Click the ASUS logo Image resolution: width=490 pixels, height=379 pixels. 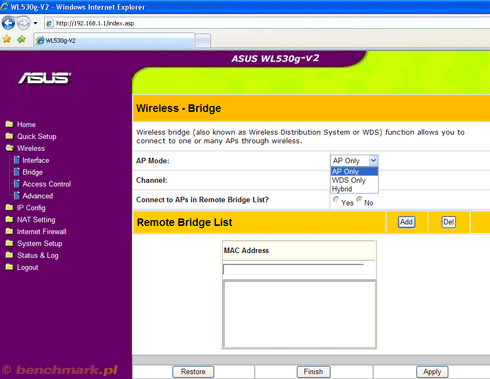point(45,78)
